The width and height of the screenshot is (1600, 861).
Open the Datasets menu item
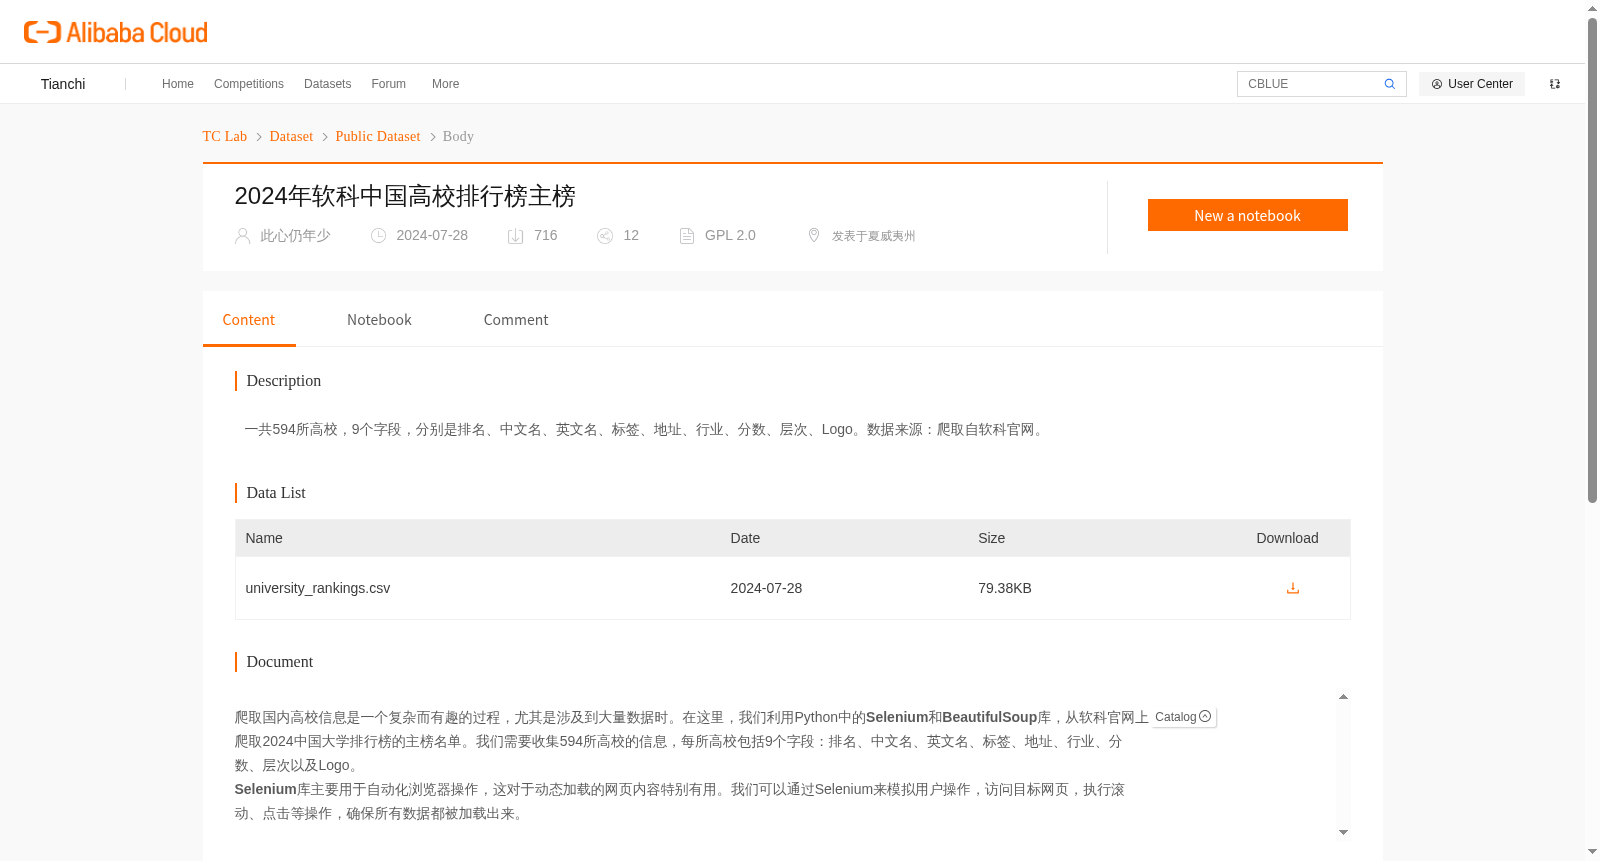(x=327, y=84)
